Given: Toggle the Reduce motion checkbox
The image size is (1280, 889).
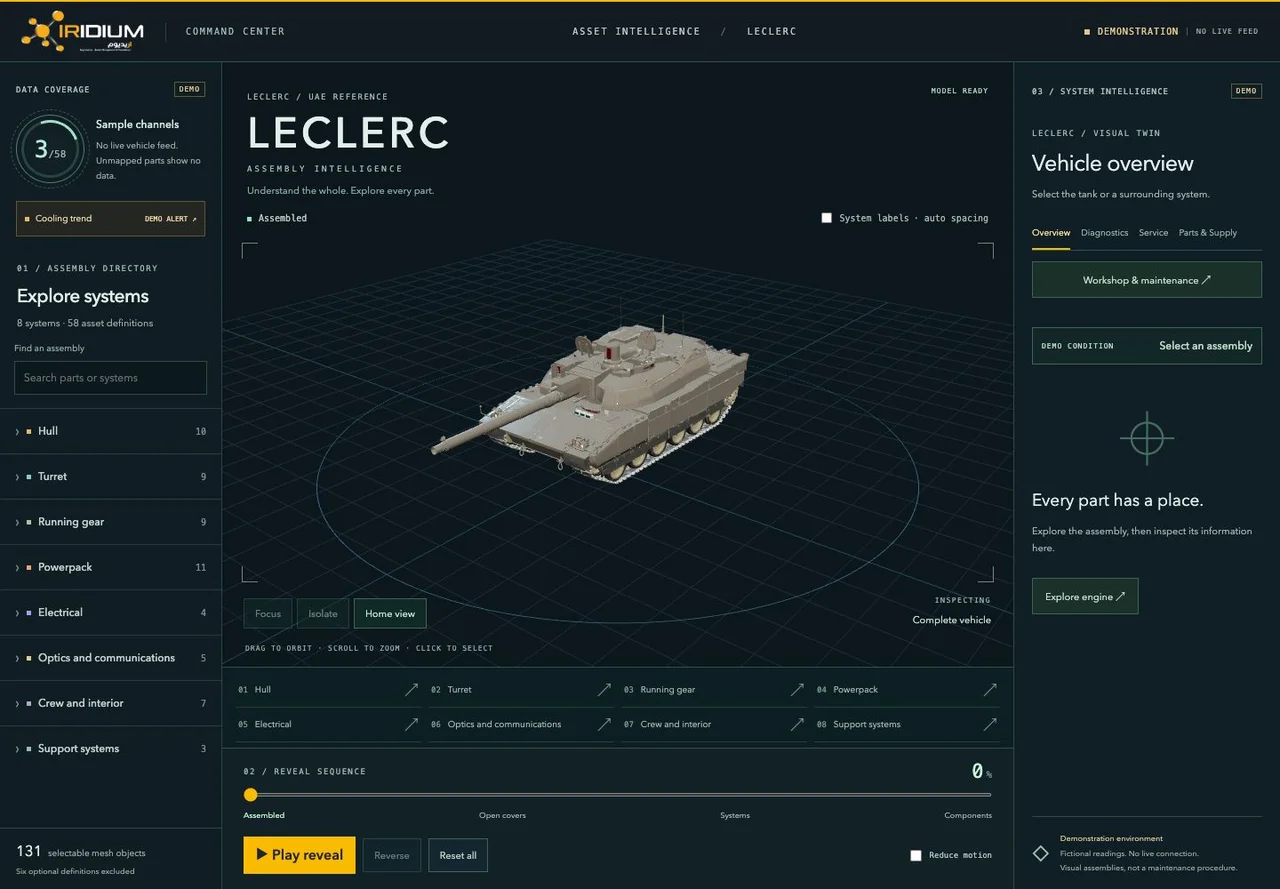Looking at the screenshot, I should 916,855.
